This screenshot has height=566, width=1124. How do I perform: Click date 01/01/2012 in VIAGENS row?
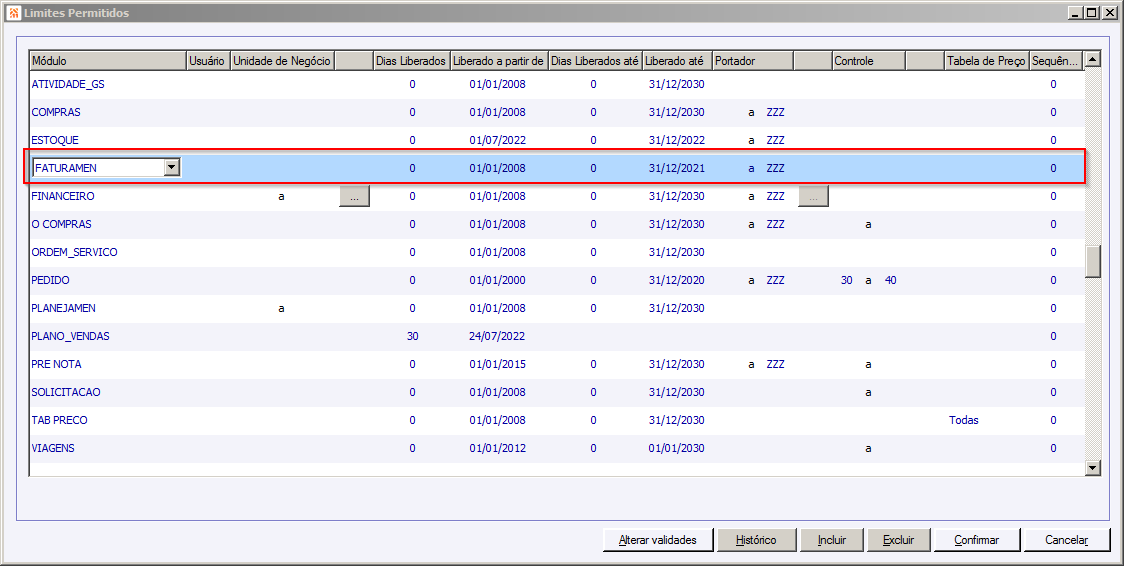497,449
